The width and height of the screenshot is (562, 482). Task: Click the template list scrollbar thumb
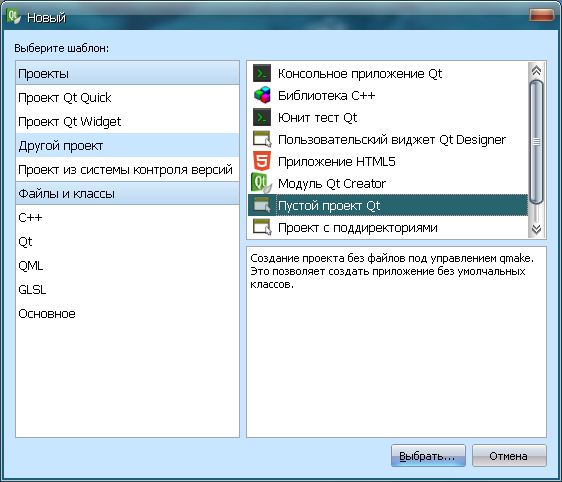[536, 142]
